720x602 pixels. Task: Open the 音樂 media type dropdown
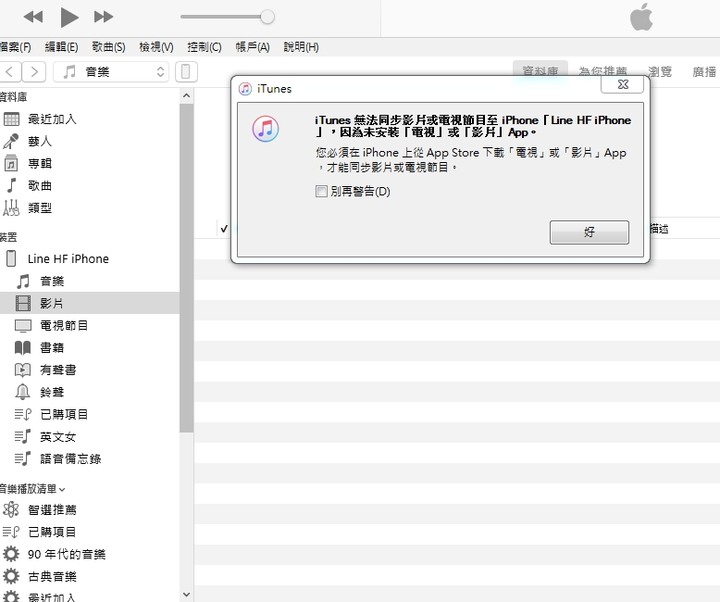[111, 72]
